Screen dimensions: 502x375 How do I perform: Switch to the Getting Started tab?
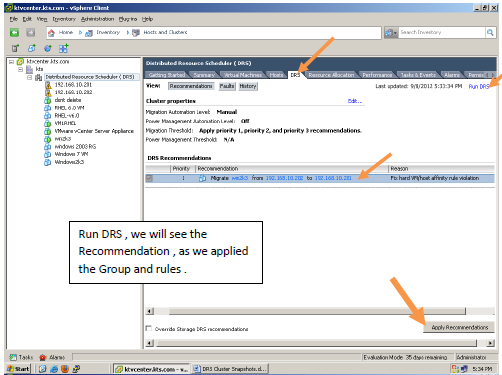pyautogui.click(x=167, y=75)
